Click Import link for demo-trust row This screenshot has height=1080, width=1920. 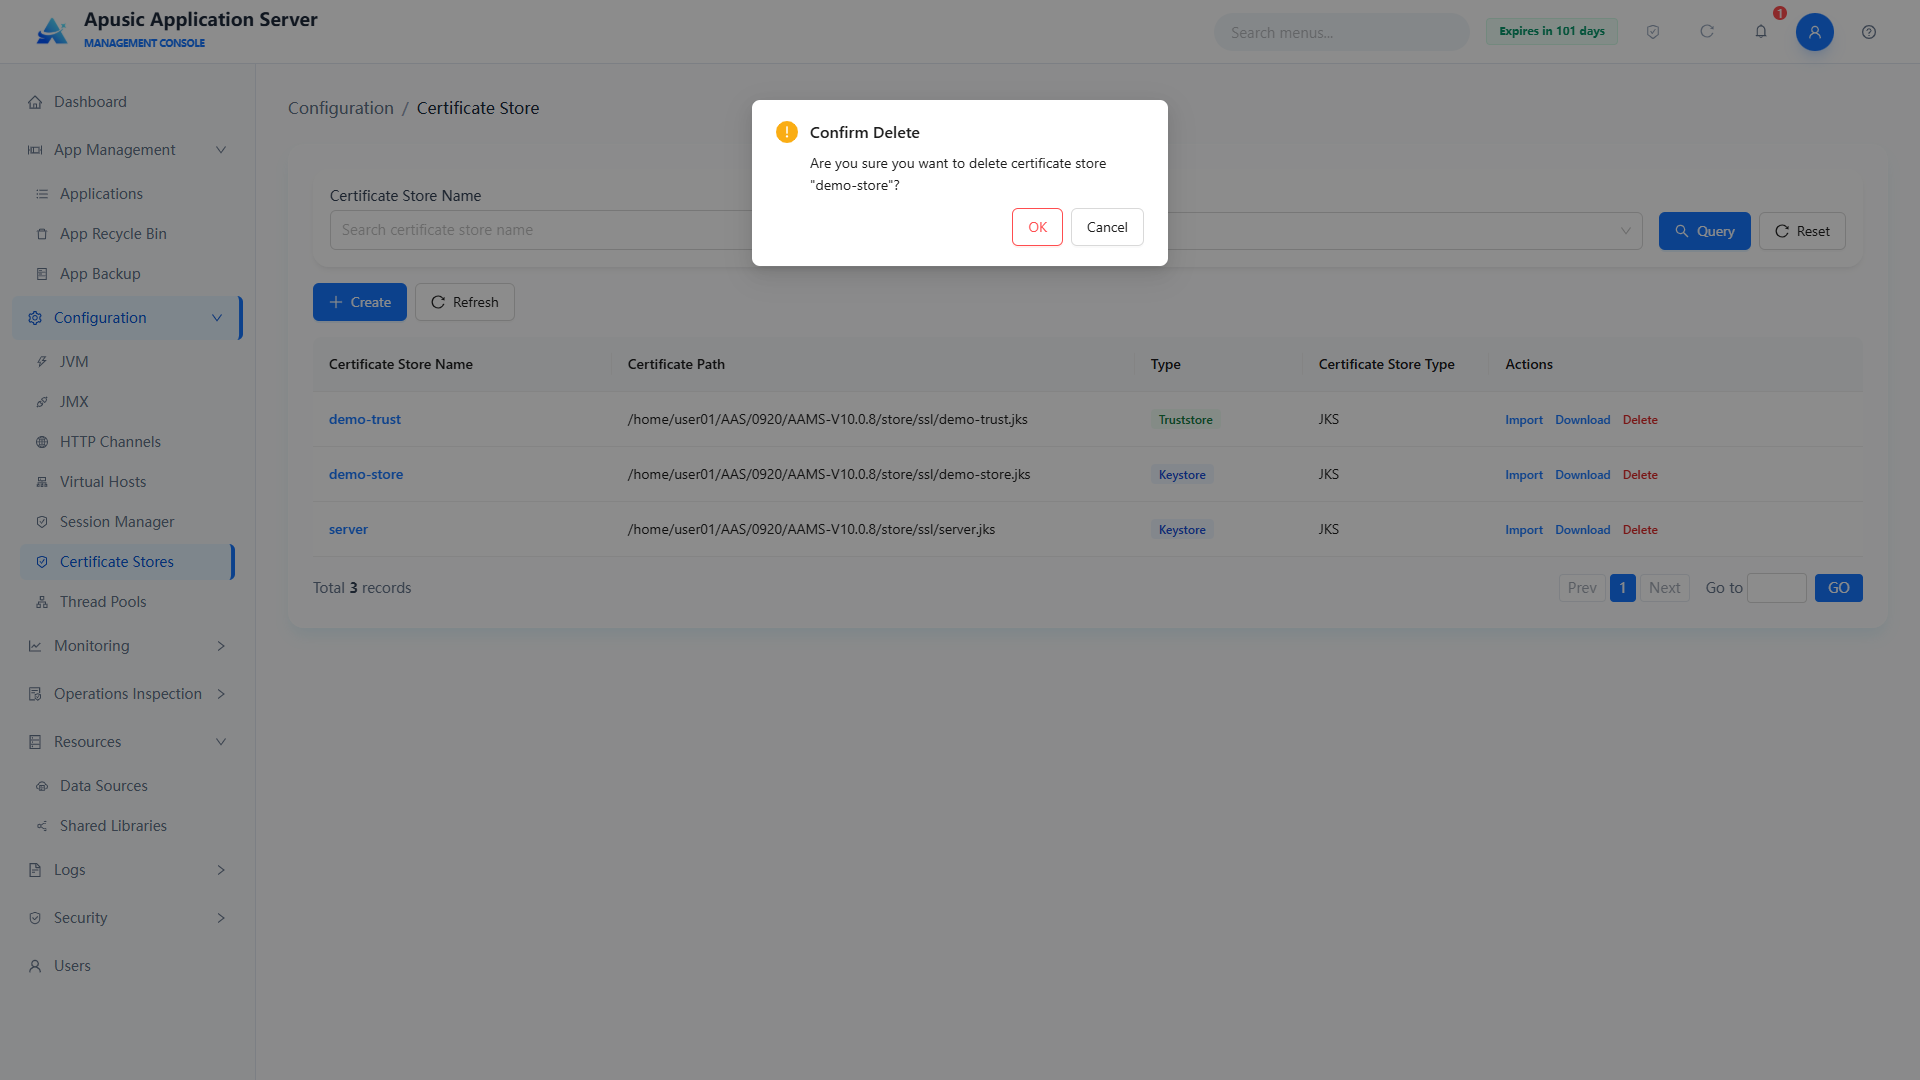click(x=1524, y=420)
